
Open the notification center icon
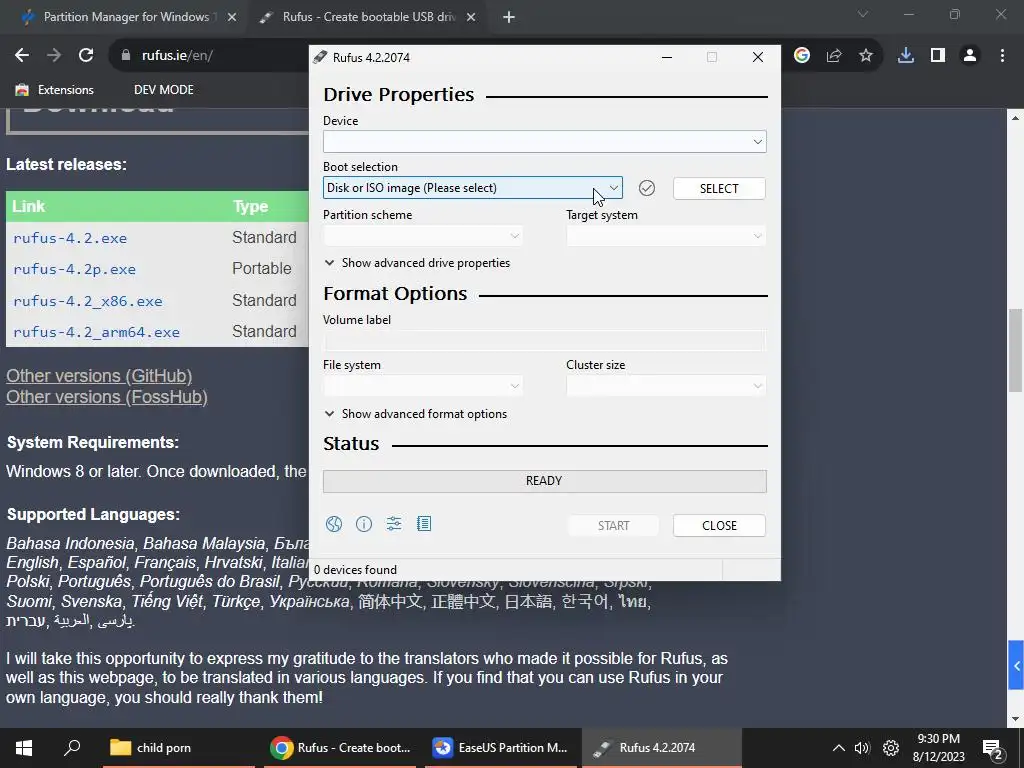point(993,748)
